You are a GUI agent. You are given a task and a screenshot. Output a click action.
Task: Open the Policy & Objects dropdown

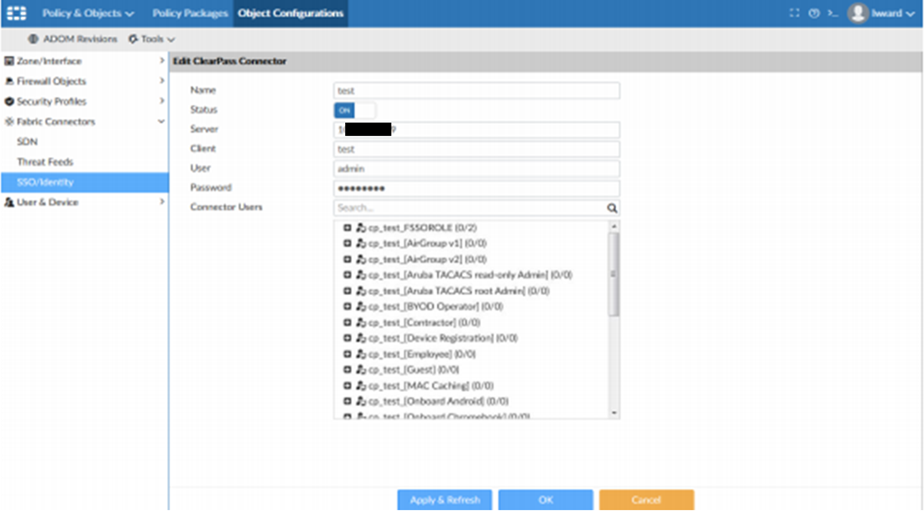(88, 13)
